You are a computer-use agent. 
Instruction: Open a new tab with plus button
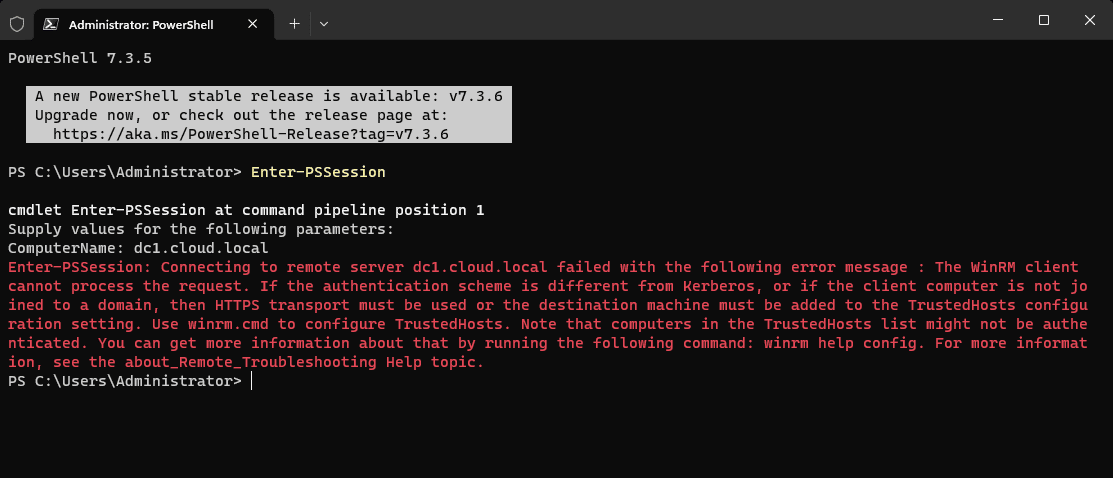[294, 22]
